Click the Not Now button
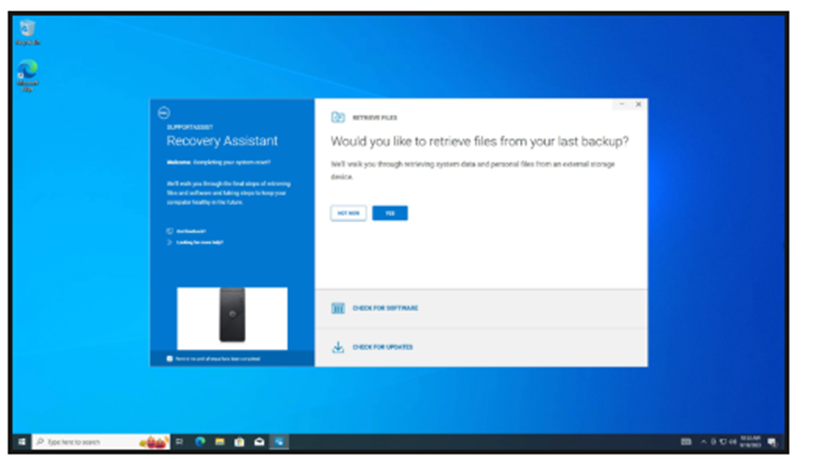Screen dimensions: 819x459 [348, 213]
